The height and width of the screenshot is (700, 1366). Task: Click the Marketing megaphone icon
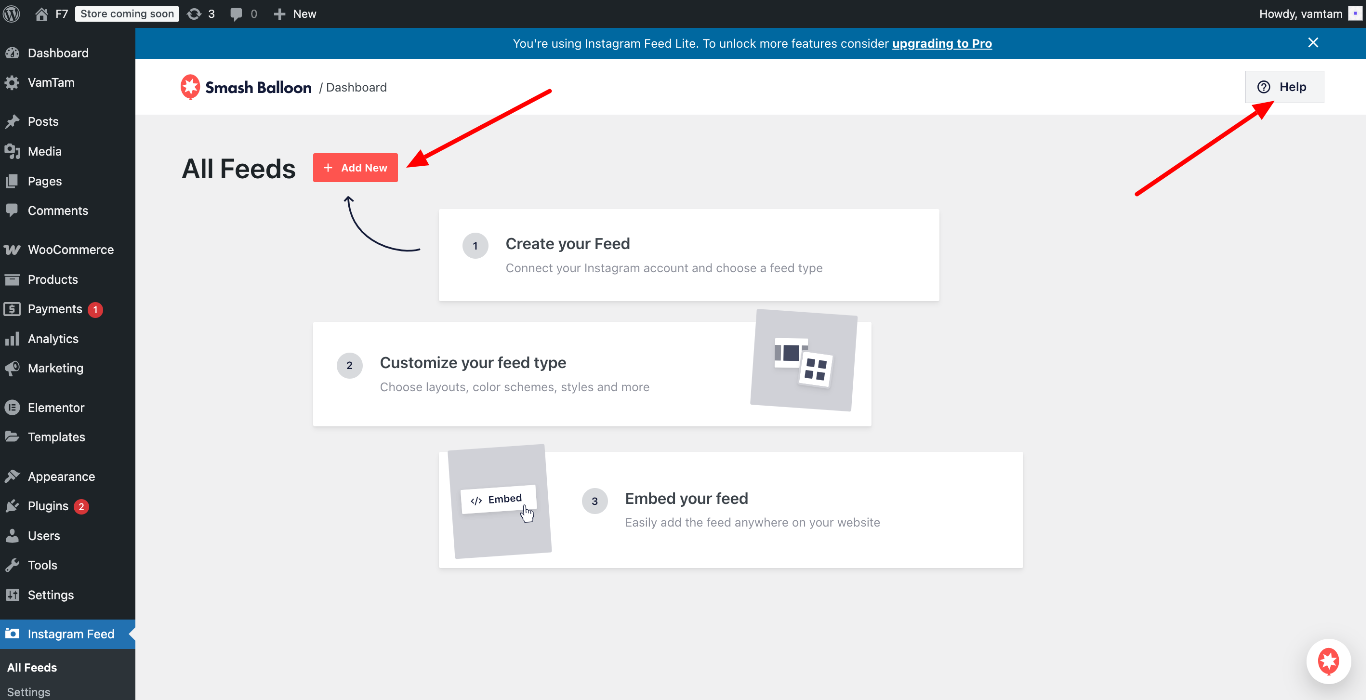coord(12,368)
